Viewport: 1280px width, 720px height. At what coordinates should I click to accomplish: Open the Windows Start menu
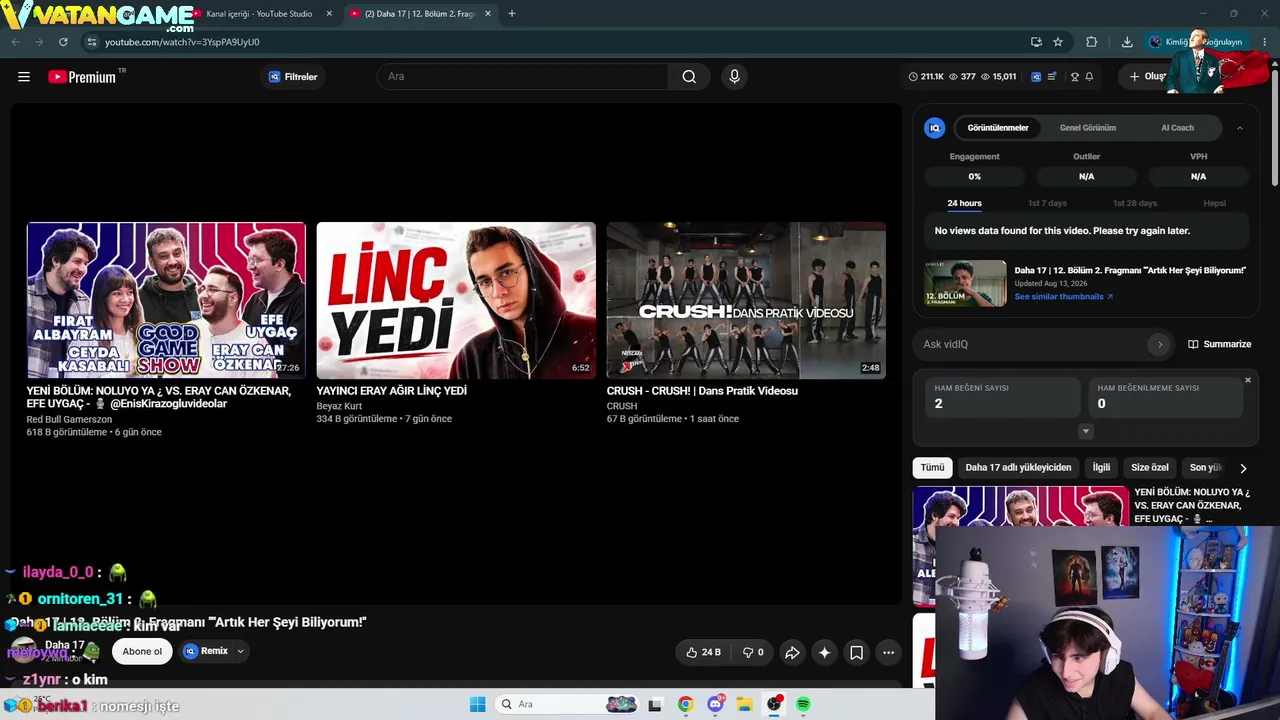pos(478,704)
